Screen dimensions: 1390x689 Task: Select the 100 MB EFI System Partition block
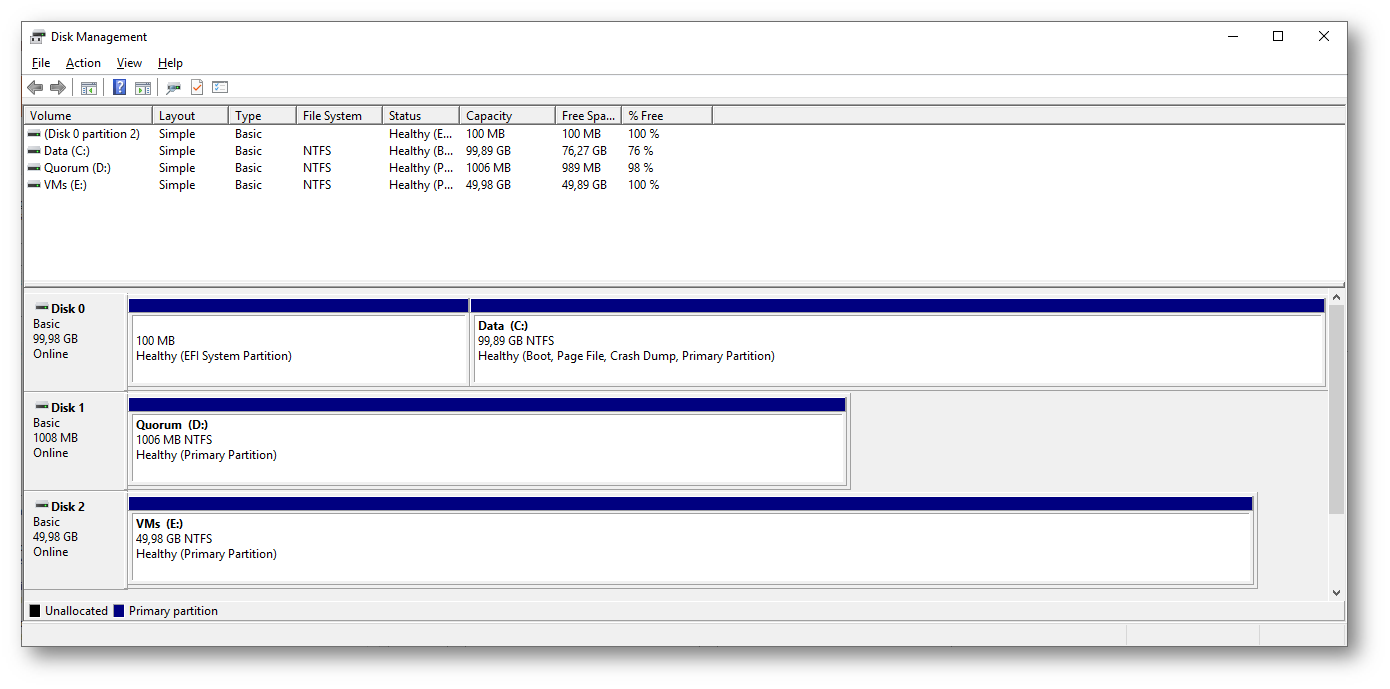pyautogui.click(x=298, y=341)
